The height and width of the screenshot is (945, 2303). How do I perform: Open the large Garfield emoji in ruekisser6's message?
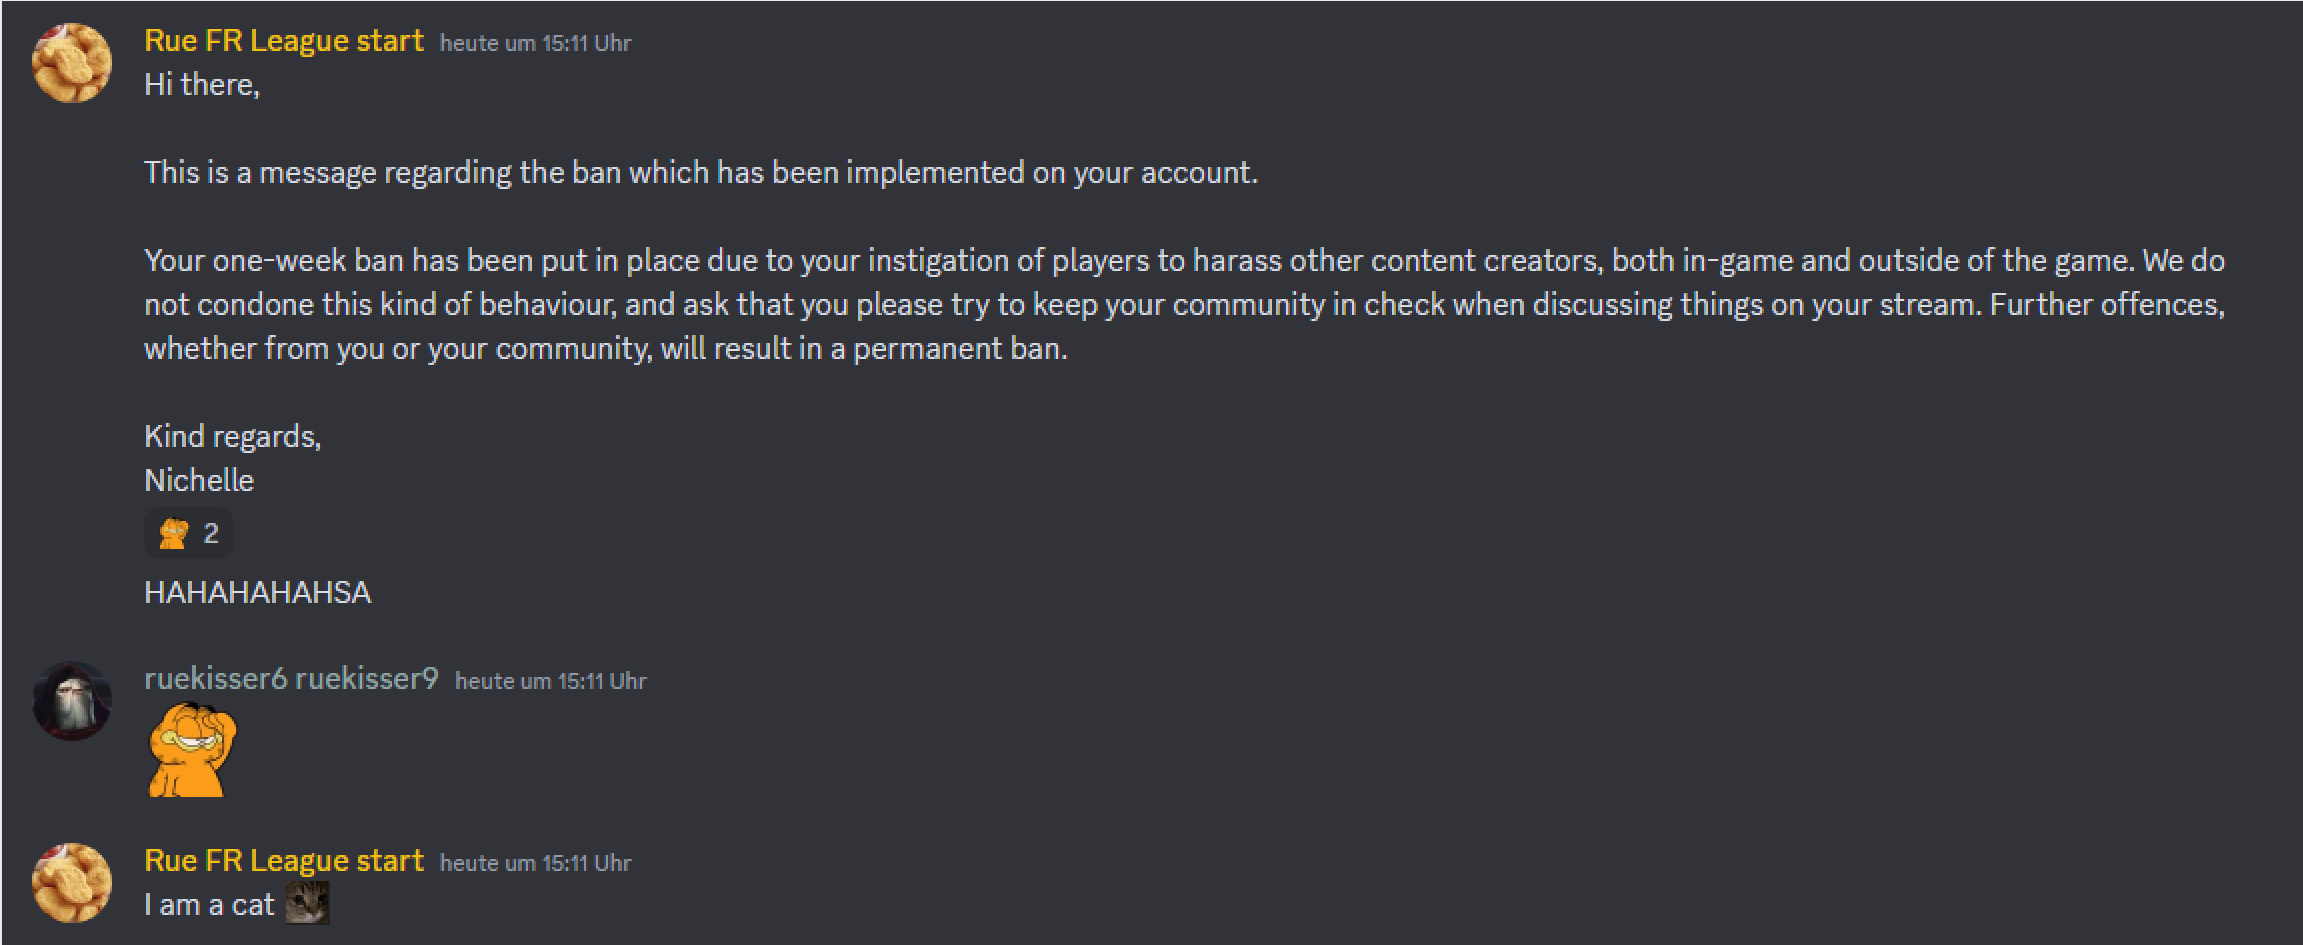(192, 750)
